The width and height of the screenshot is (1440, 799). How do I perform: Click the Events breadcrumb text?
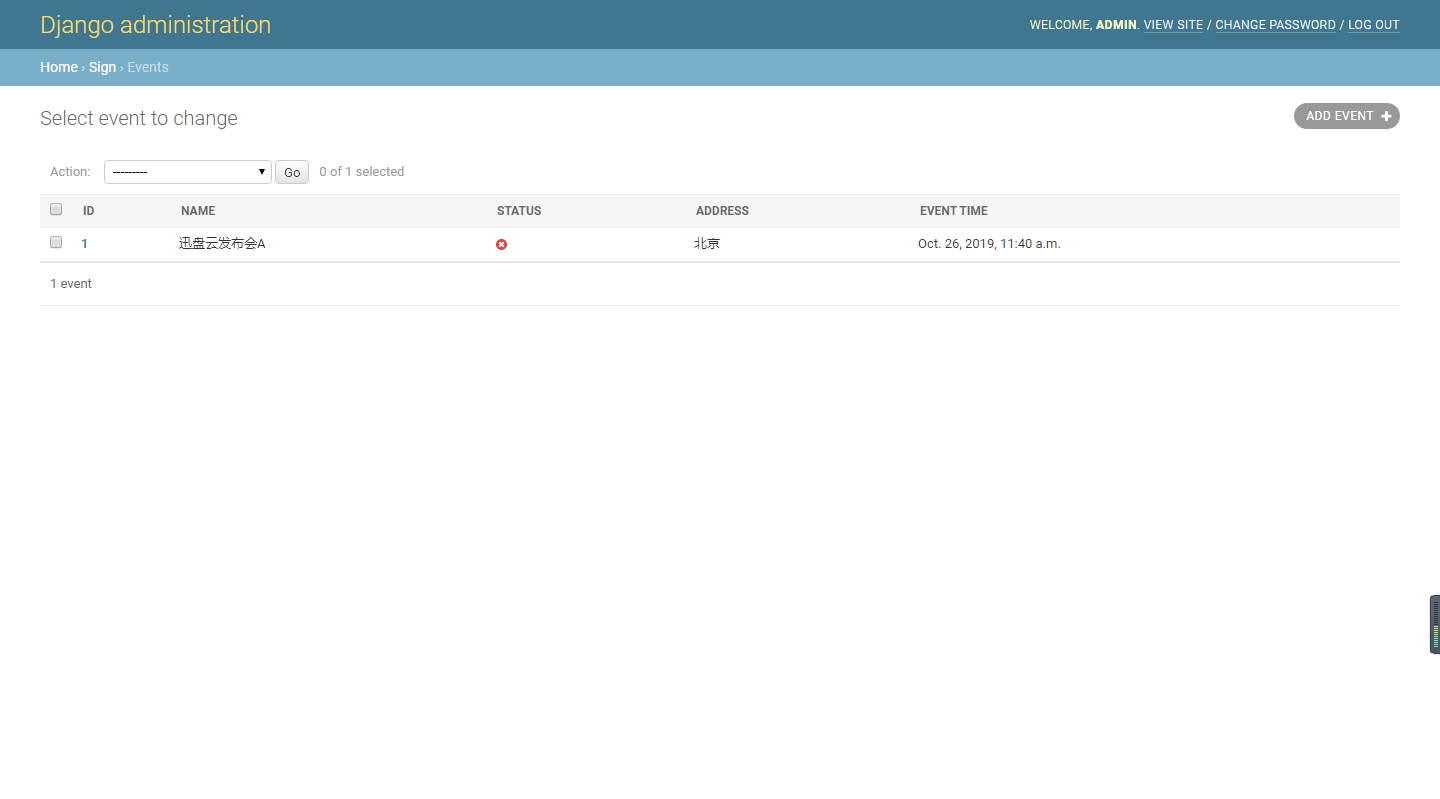pos(148,67)
